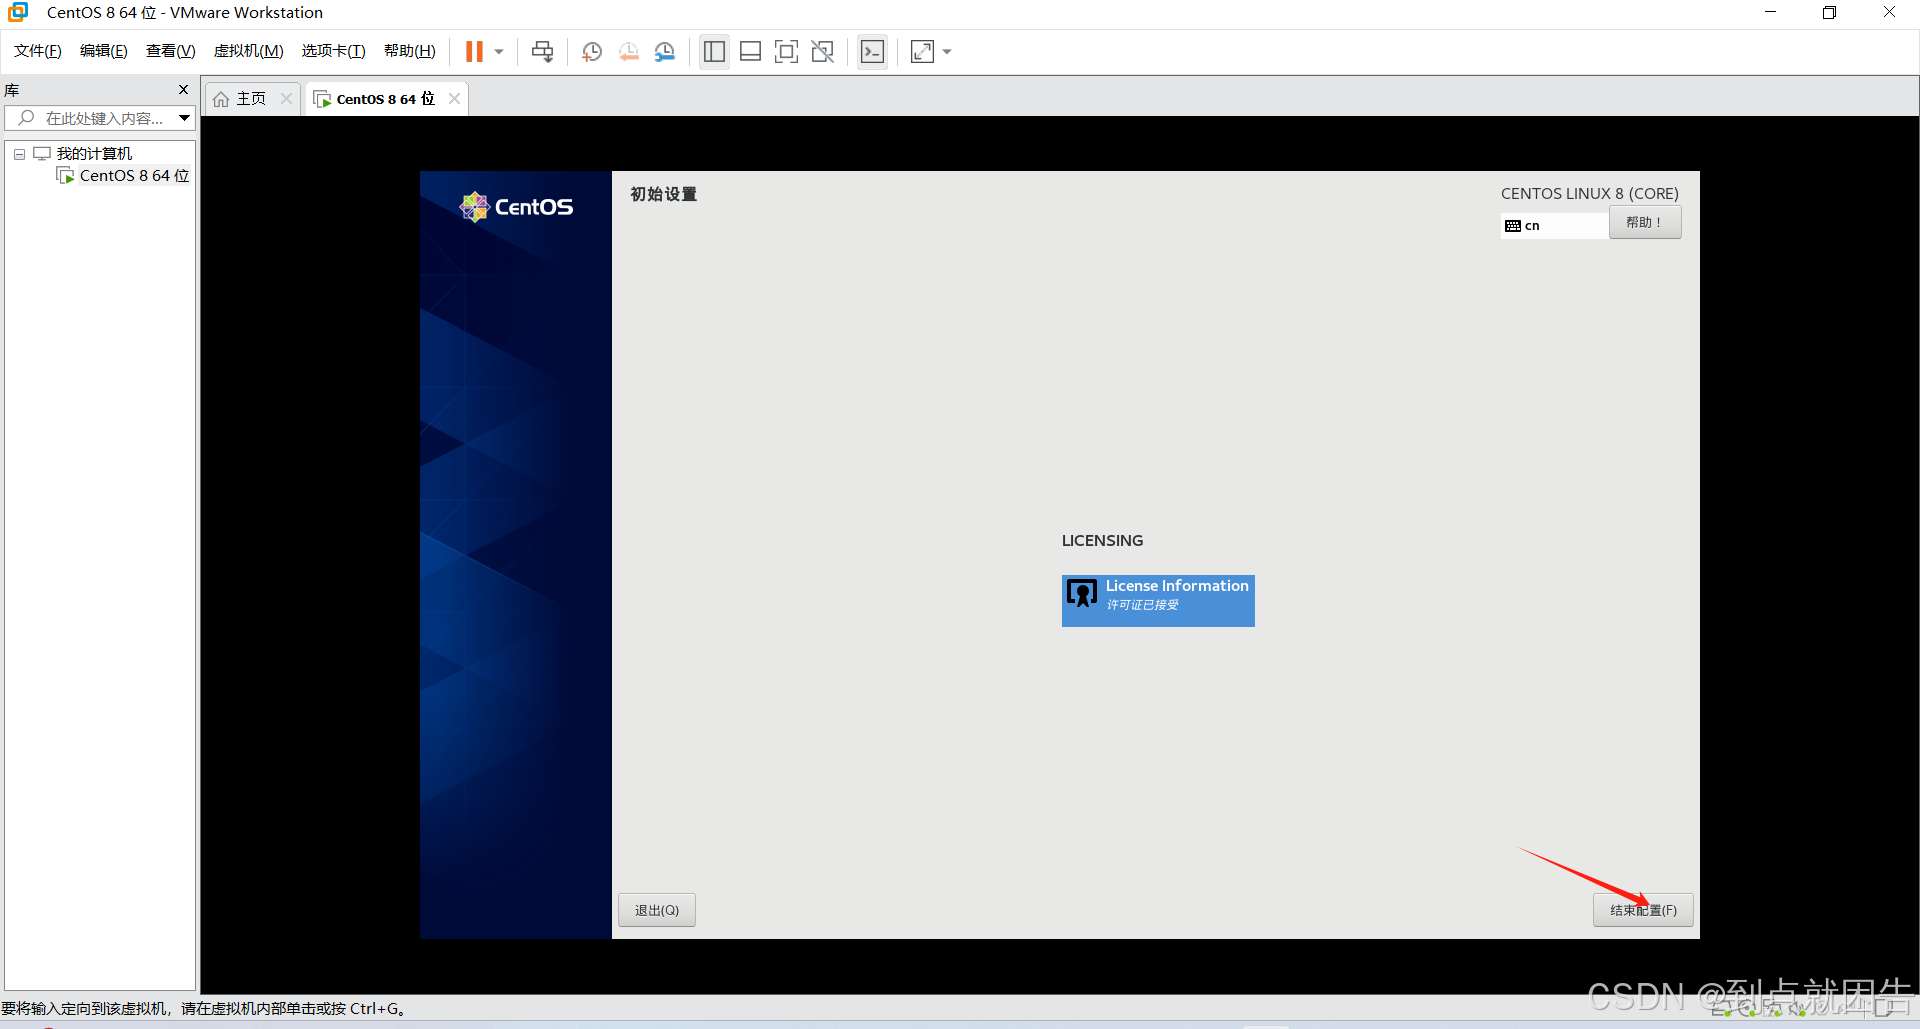
Task: Toggle the thumbnail bar view
Action: tap(750, 52)
